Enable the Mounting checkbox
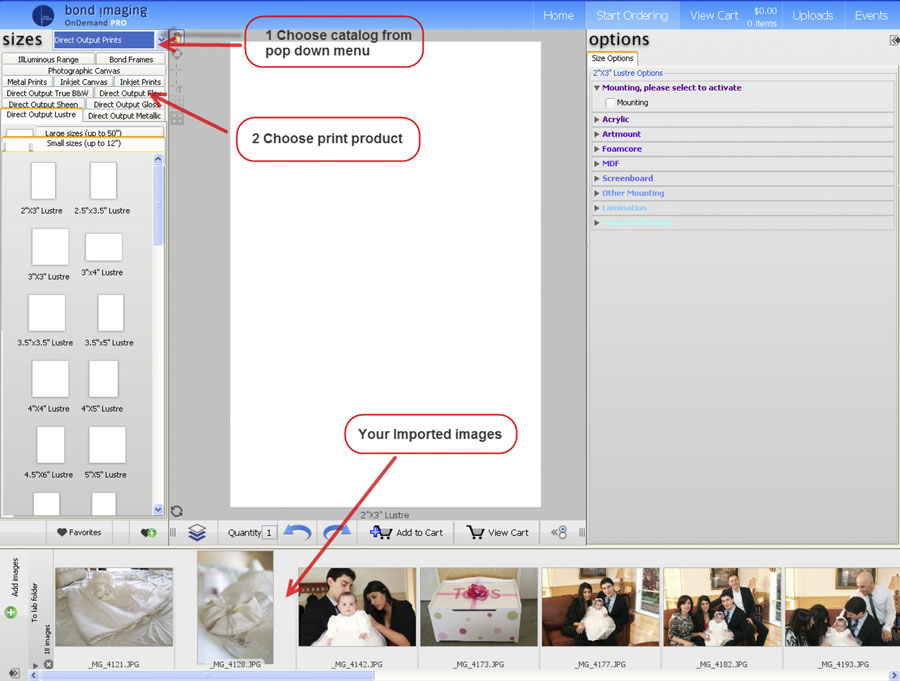900x681 pixels. click(x=610, y=103)
